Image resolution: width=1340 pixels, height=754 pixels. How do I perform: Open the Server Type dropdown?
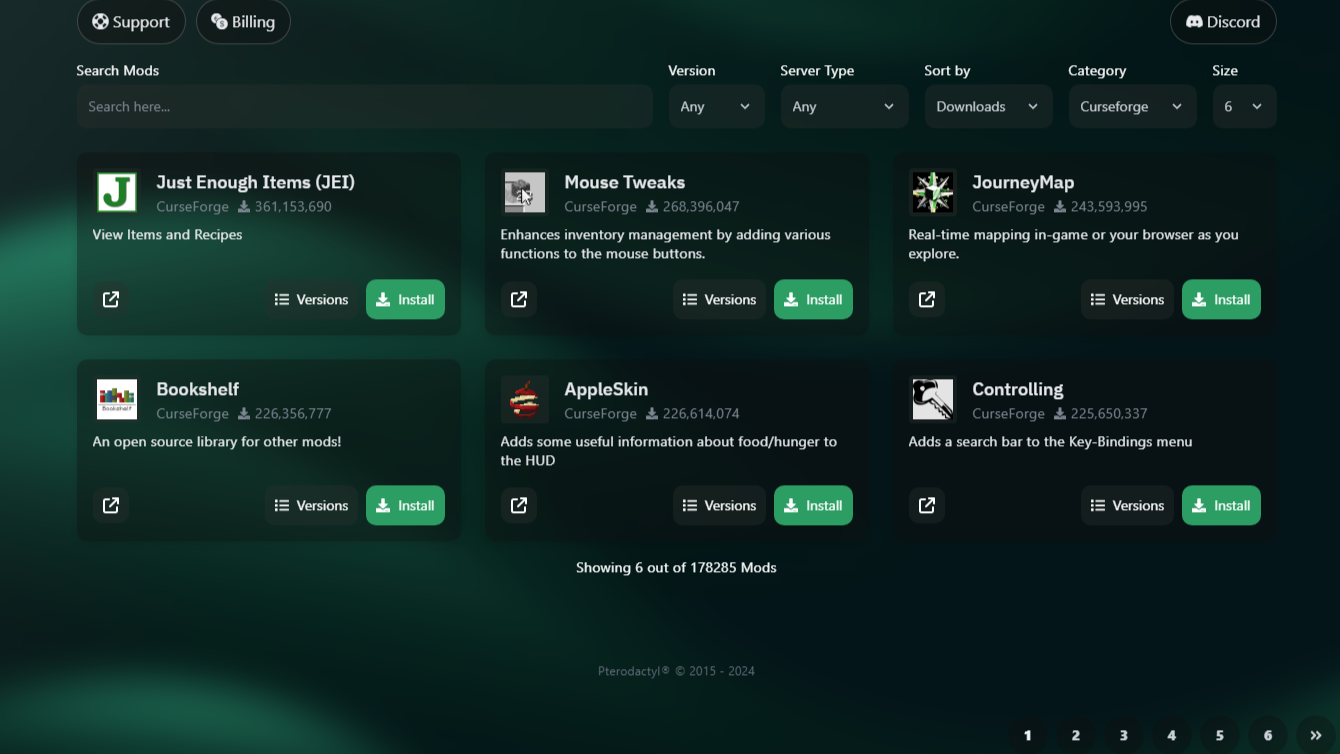(844, 107)
